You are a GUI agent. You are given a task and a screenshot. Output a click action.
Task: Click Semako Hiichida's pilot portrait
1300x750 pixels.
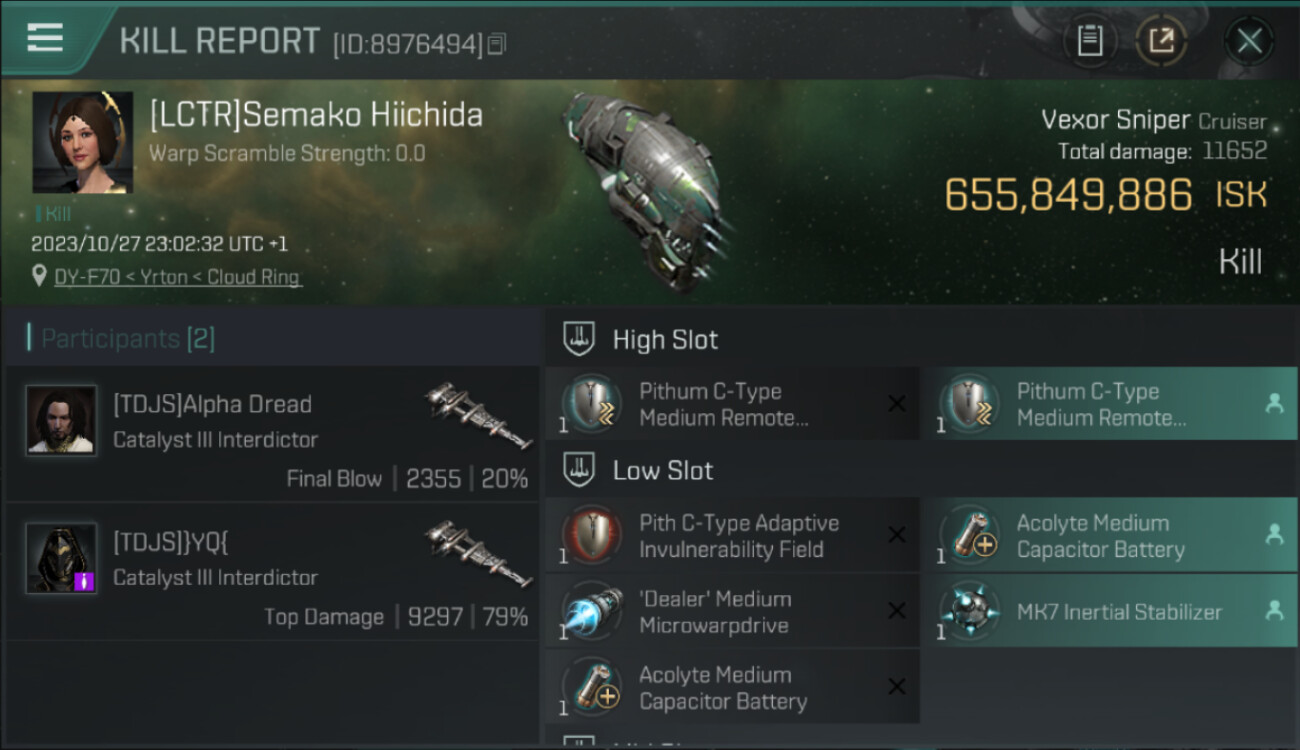[x=82, y=142]
